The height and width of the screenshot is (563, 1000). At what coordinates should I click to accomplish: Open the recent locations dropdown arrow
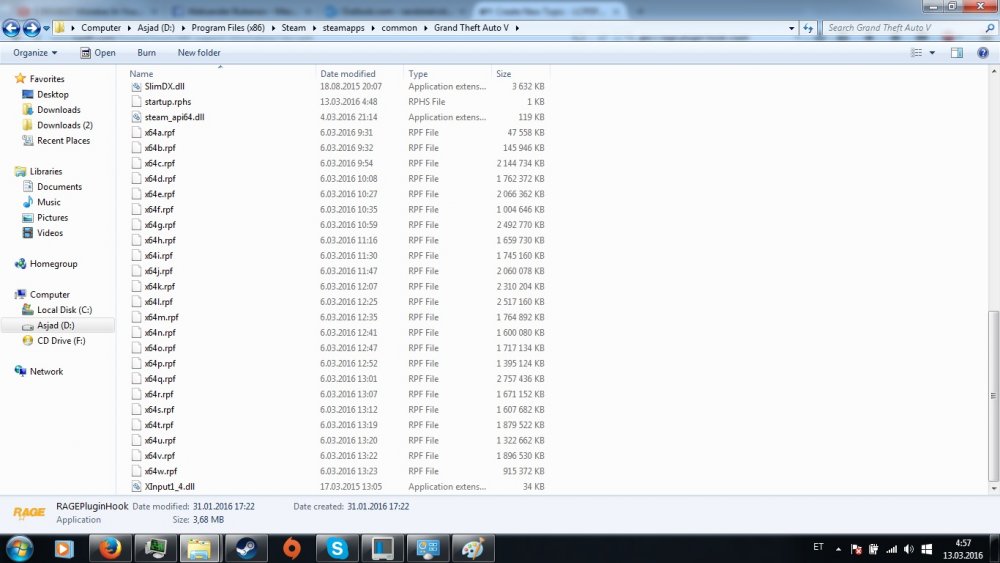[x=46, y=28]
